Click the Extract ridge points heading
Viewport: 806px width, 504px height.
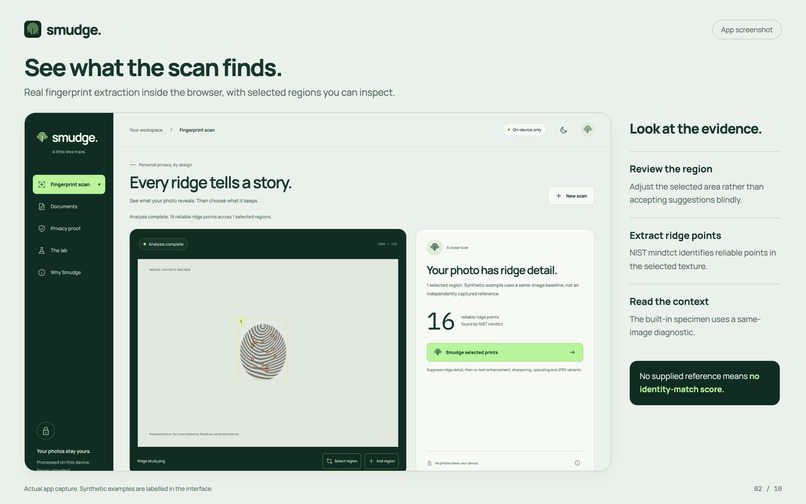pyautogui.click(x=675, y=236)
